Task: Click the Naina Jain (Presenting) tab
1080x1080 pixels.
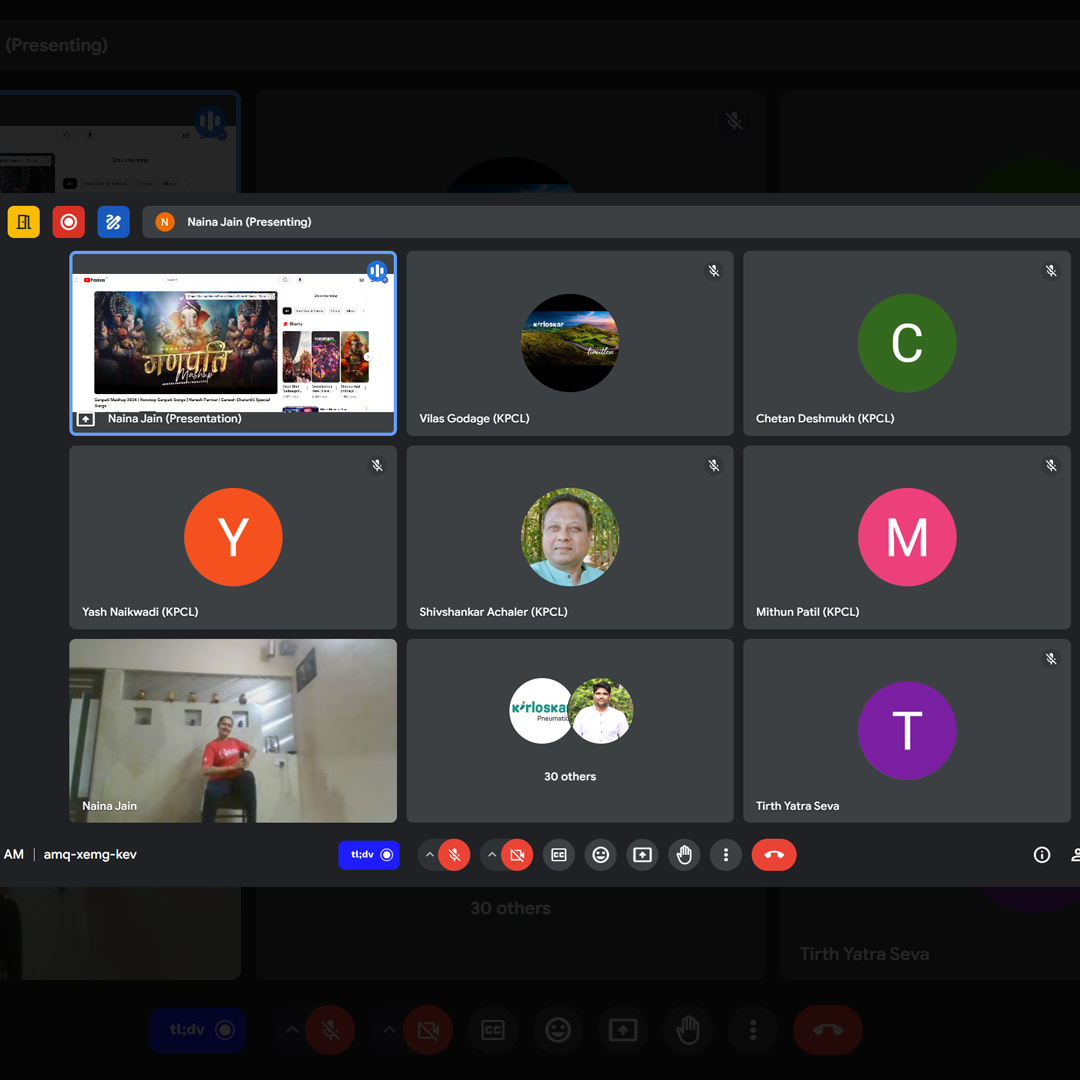Action: (248, 222)
